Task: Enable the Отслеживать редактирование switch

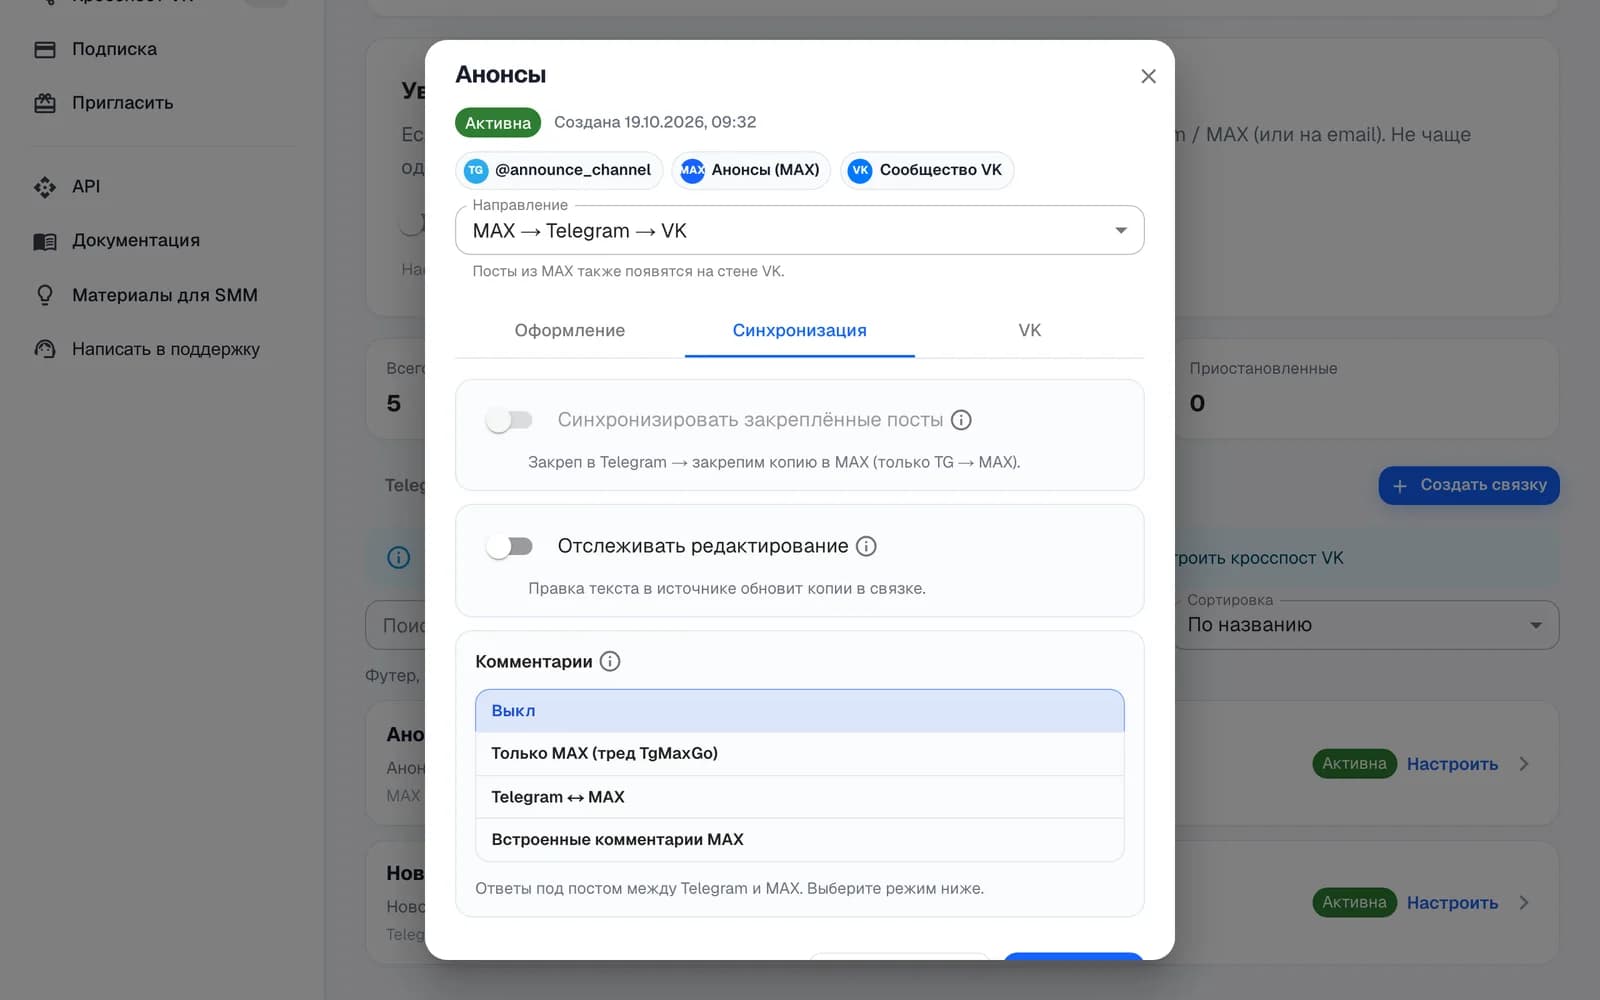Action: (x=509, y=546)
